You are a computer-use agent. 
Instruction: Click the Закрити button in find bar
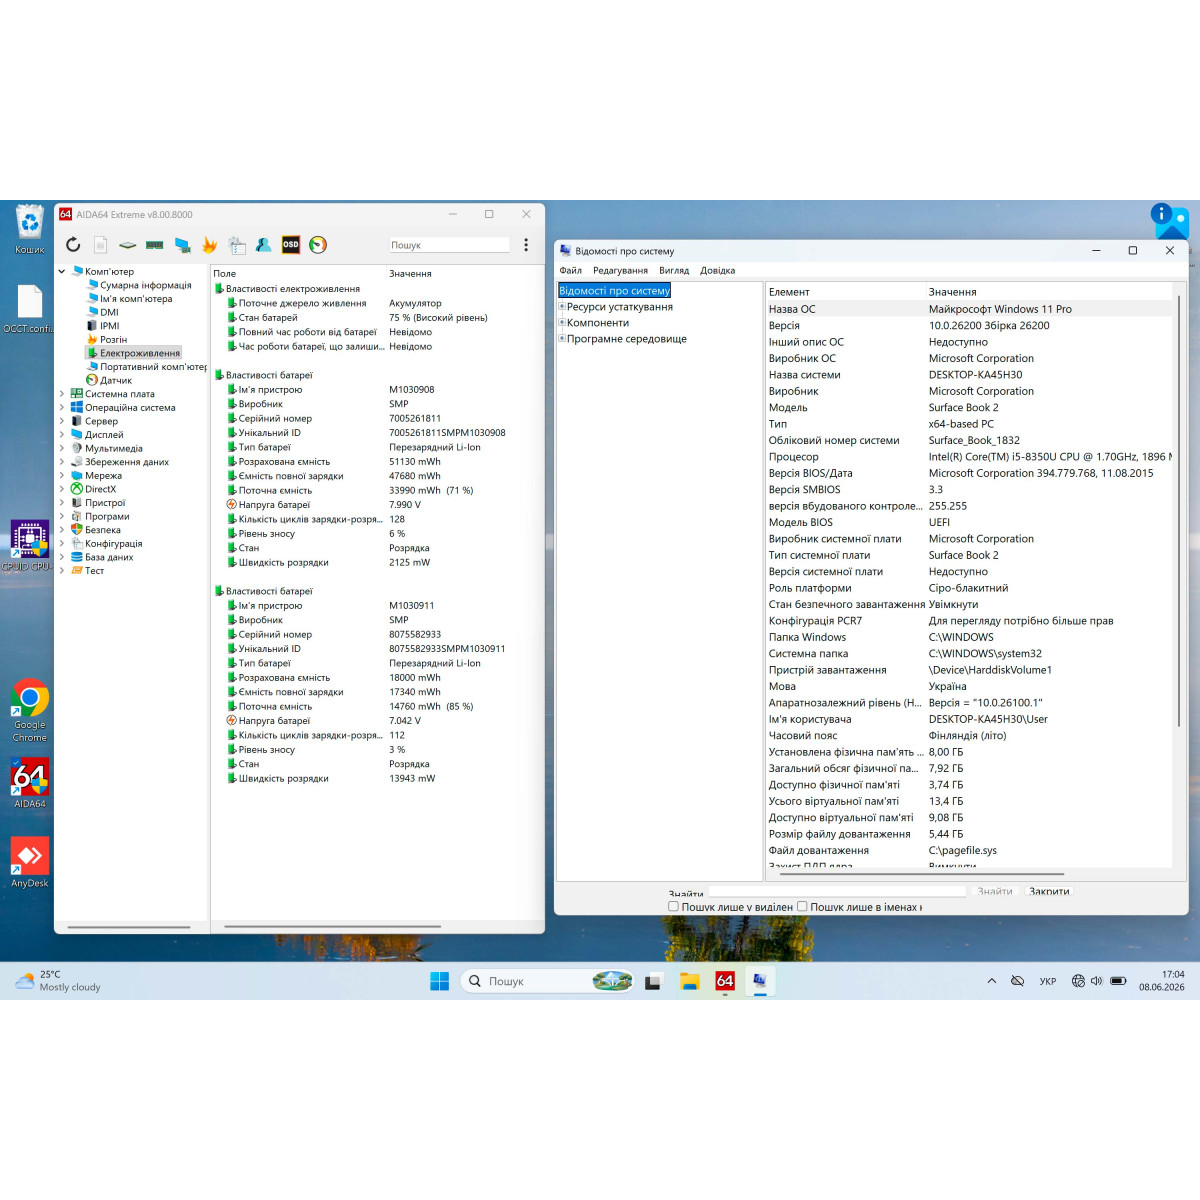[x=1049, y=891]
